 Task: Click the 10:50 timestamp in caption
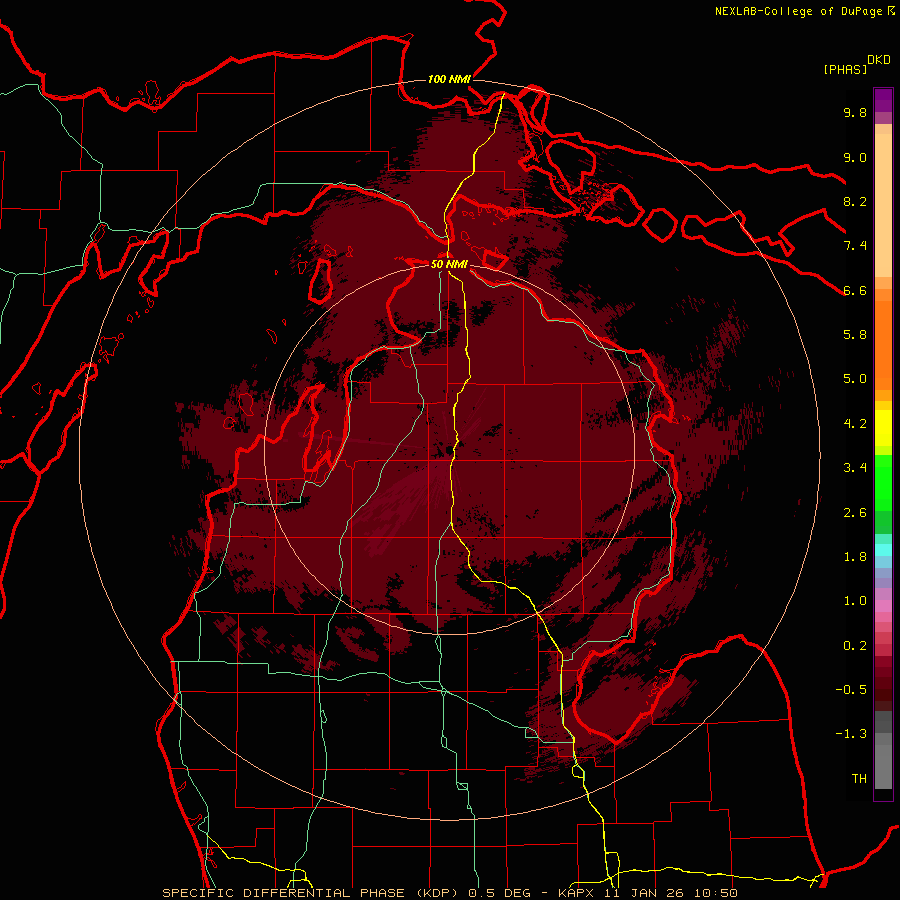pos(714,893)
